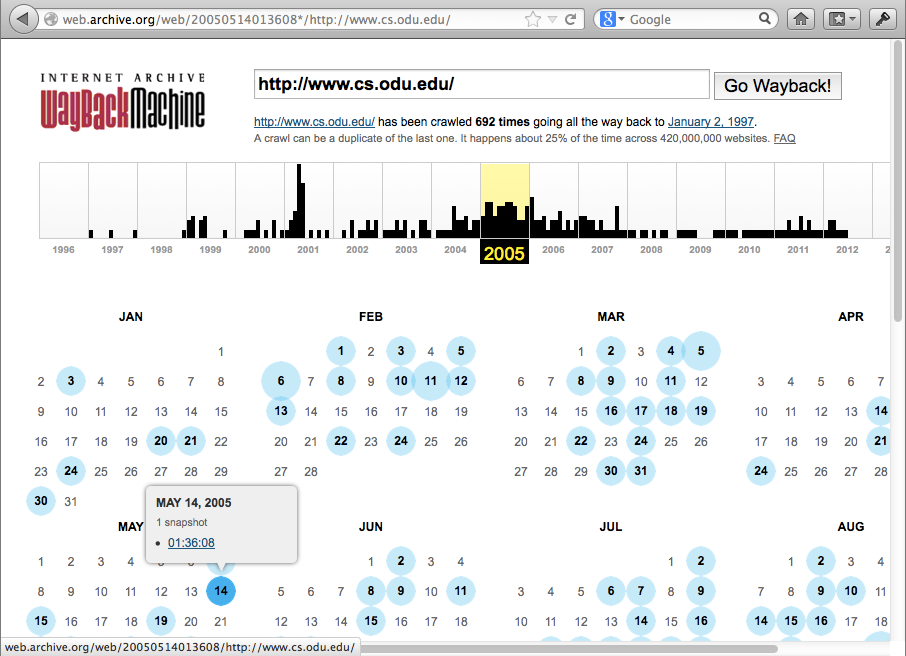Image resolution: width=906 pixels, height=656 pixels.
Task: Open the January 20 snapshot day
Action: [161, 441]
